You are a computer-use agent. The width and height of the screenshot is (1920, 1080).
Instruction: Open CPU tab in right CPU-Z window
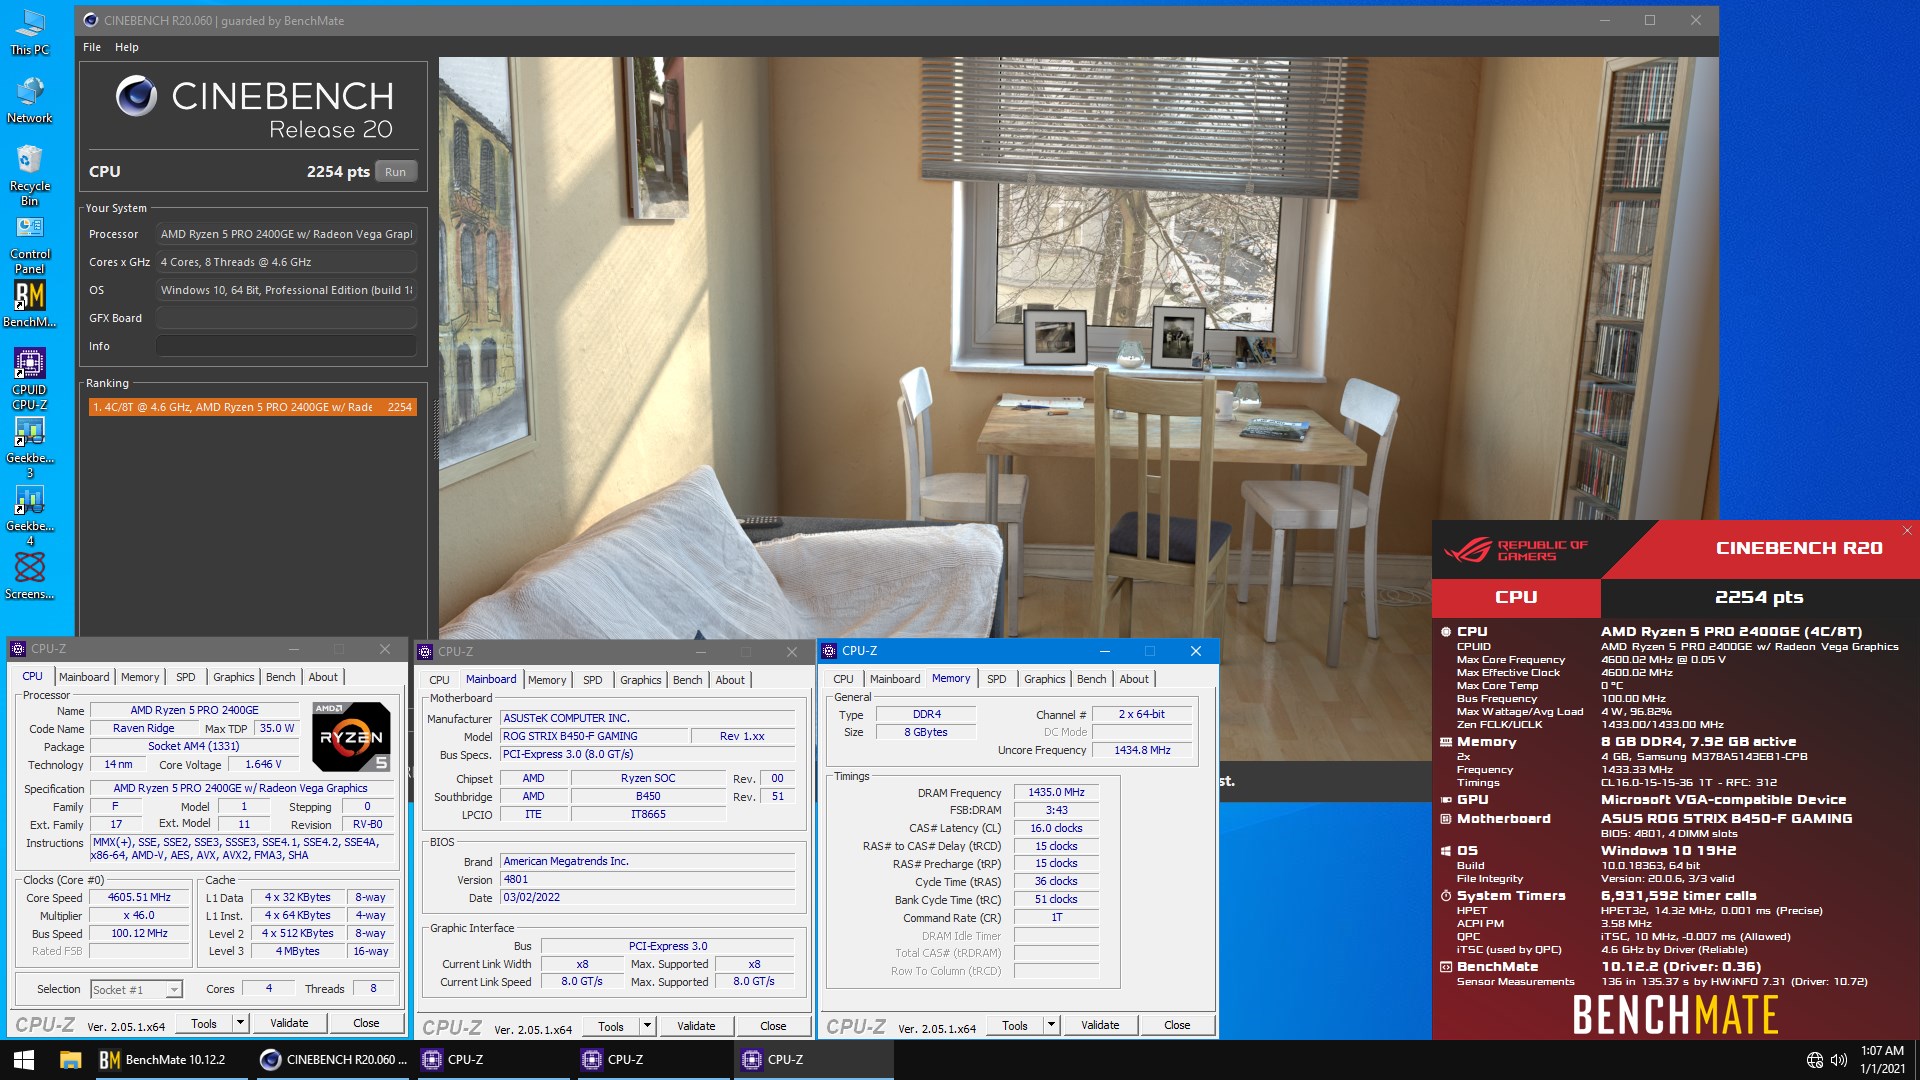pos(844,679)
